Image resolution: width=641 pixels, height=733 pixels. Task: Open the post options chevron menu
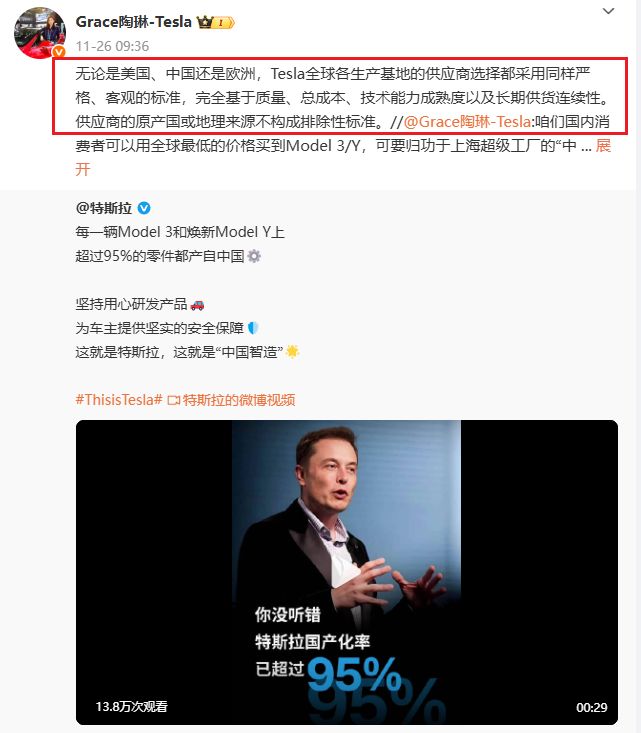(608, 11)
